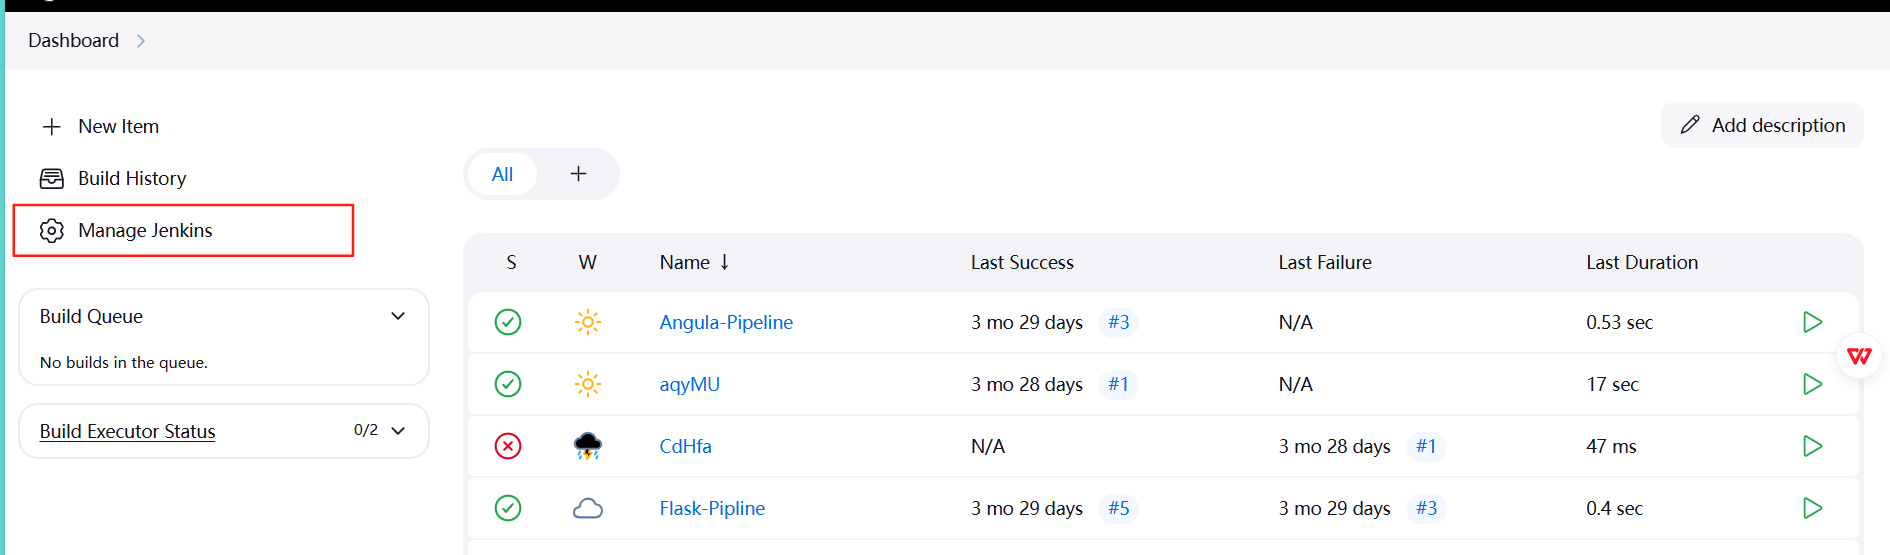1890x555 pixels.
Task: Click the N/A last failure cell of aqyMU
Action: tap(1296, 384)
